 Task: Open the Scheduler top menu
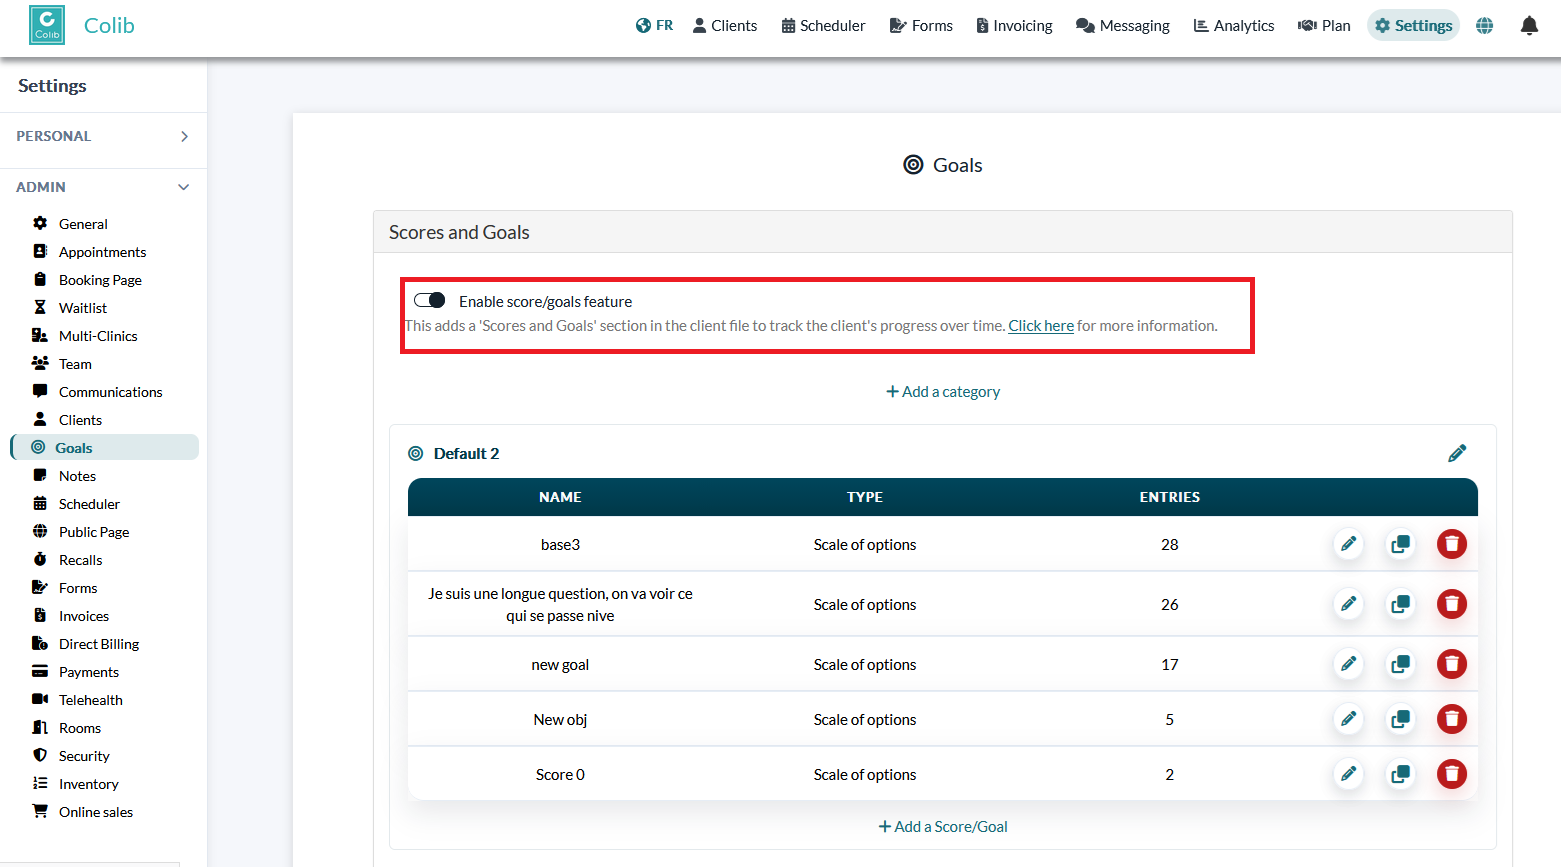pyautogui.click(x=823, y=26)
